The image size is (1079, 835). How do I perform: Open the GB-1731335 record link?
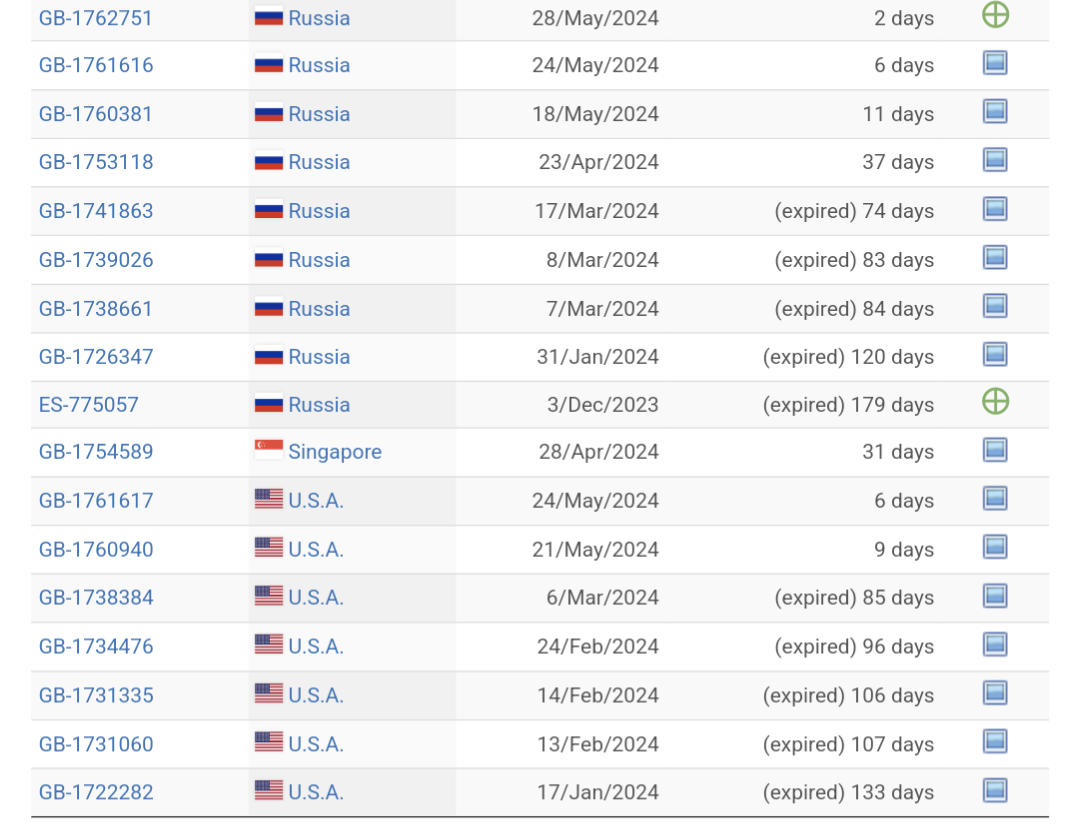pos(96,696)
